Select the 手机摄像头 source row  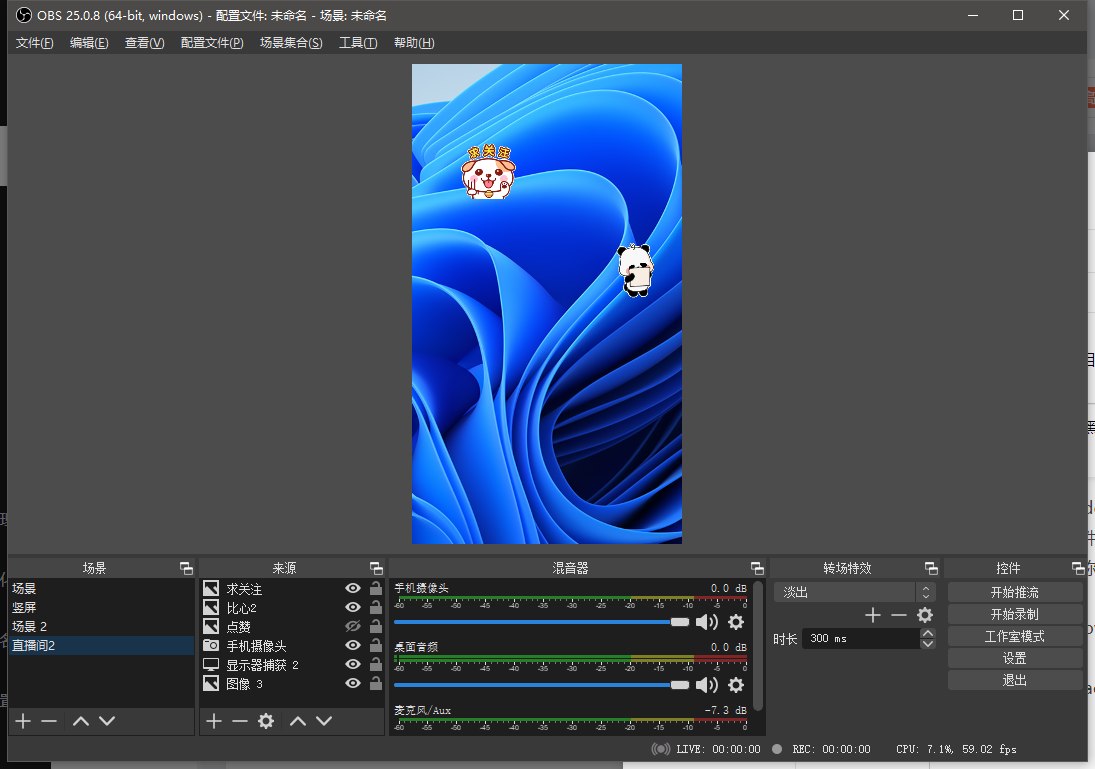pyautogui.click(x=292, y=645)
